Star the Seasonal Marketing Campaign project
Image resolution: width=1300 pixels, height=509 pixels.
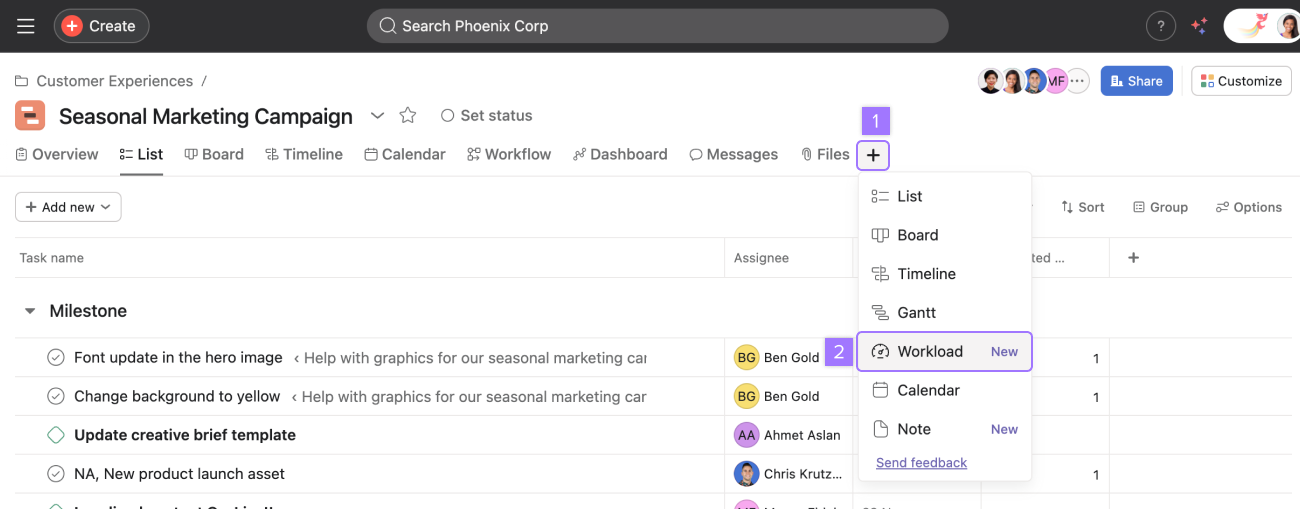tap(408, 116)
